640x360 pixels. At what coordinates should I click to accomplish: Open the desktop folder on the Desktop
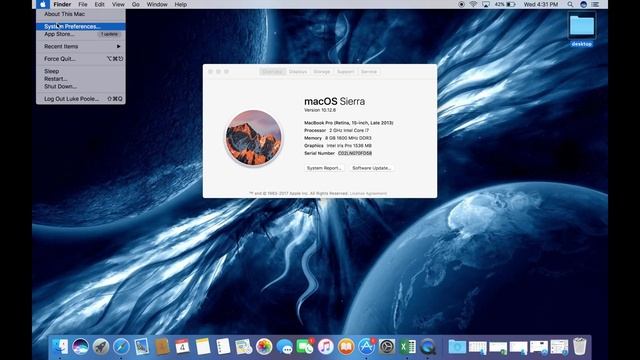click(x=582, y=30)
